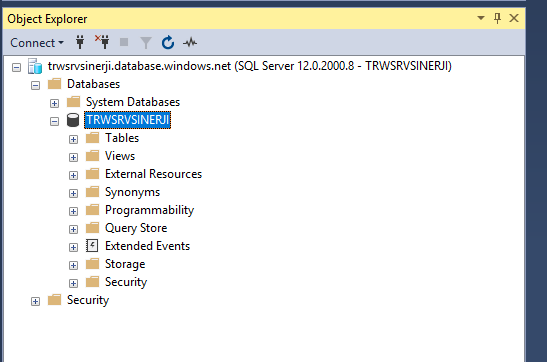Open the Object Explorer window position dropdown arrow

click(x=481, y=18)
